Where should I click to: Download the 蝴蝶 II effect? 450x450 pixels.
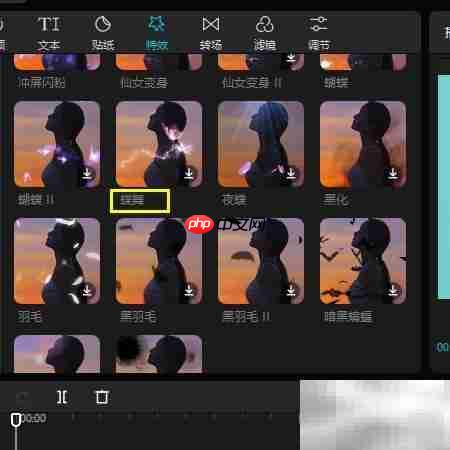(87, 174)
